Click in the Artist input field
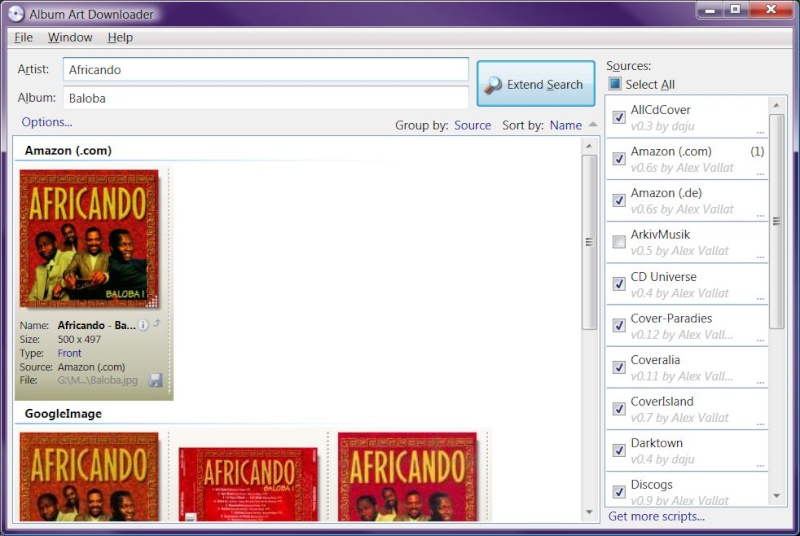This screenshot has height=536, width=800. click(265, 69)
